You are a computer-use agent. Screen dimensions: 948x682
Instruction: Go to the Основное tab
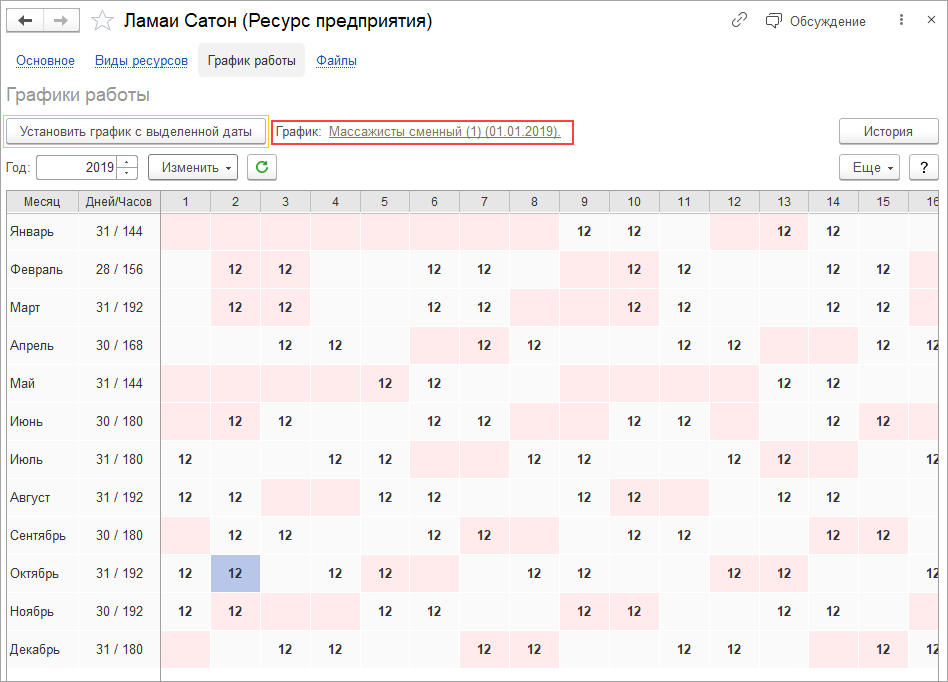tap(45, 61)
